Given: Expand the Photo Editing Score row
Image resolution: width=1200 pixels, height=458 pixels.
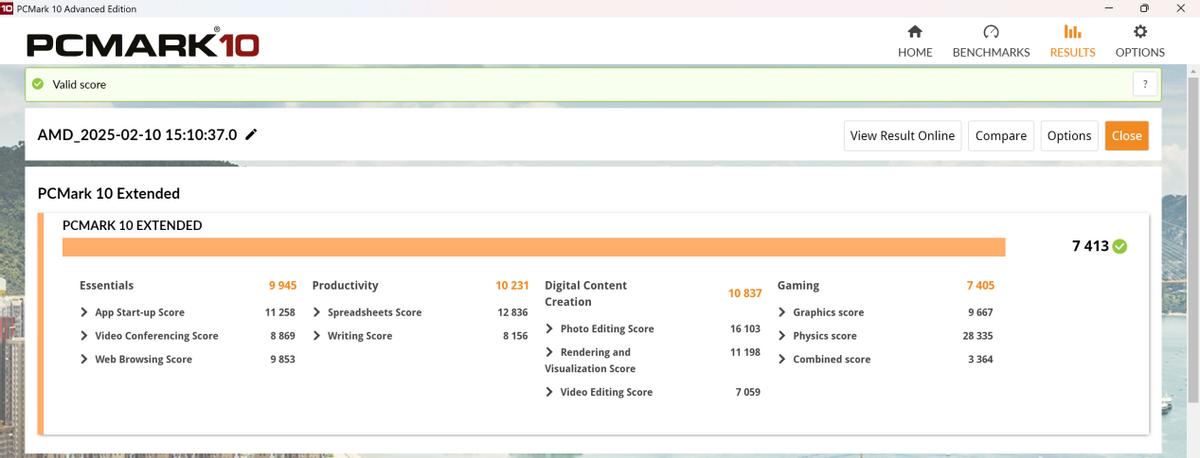Looking at the screenshot, I should point(550,329).
